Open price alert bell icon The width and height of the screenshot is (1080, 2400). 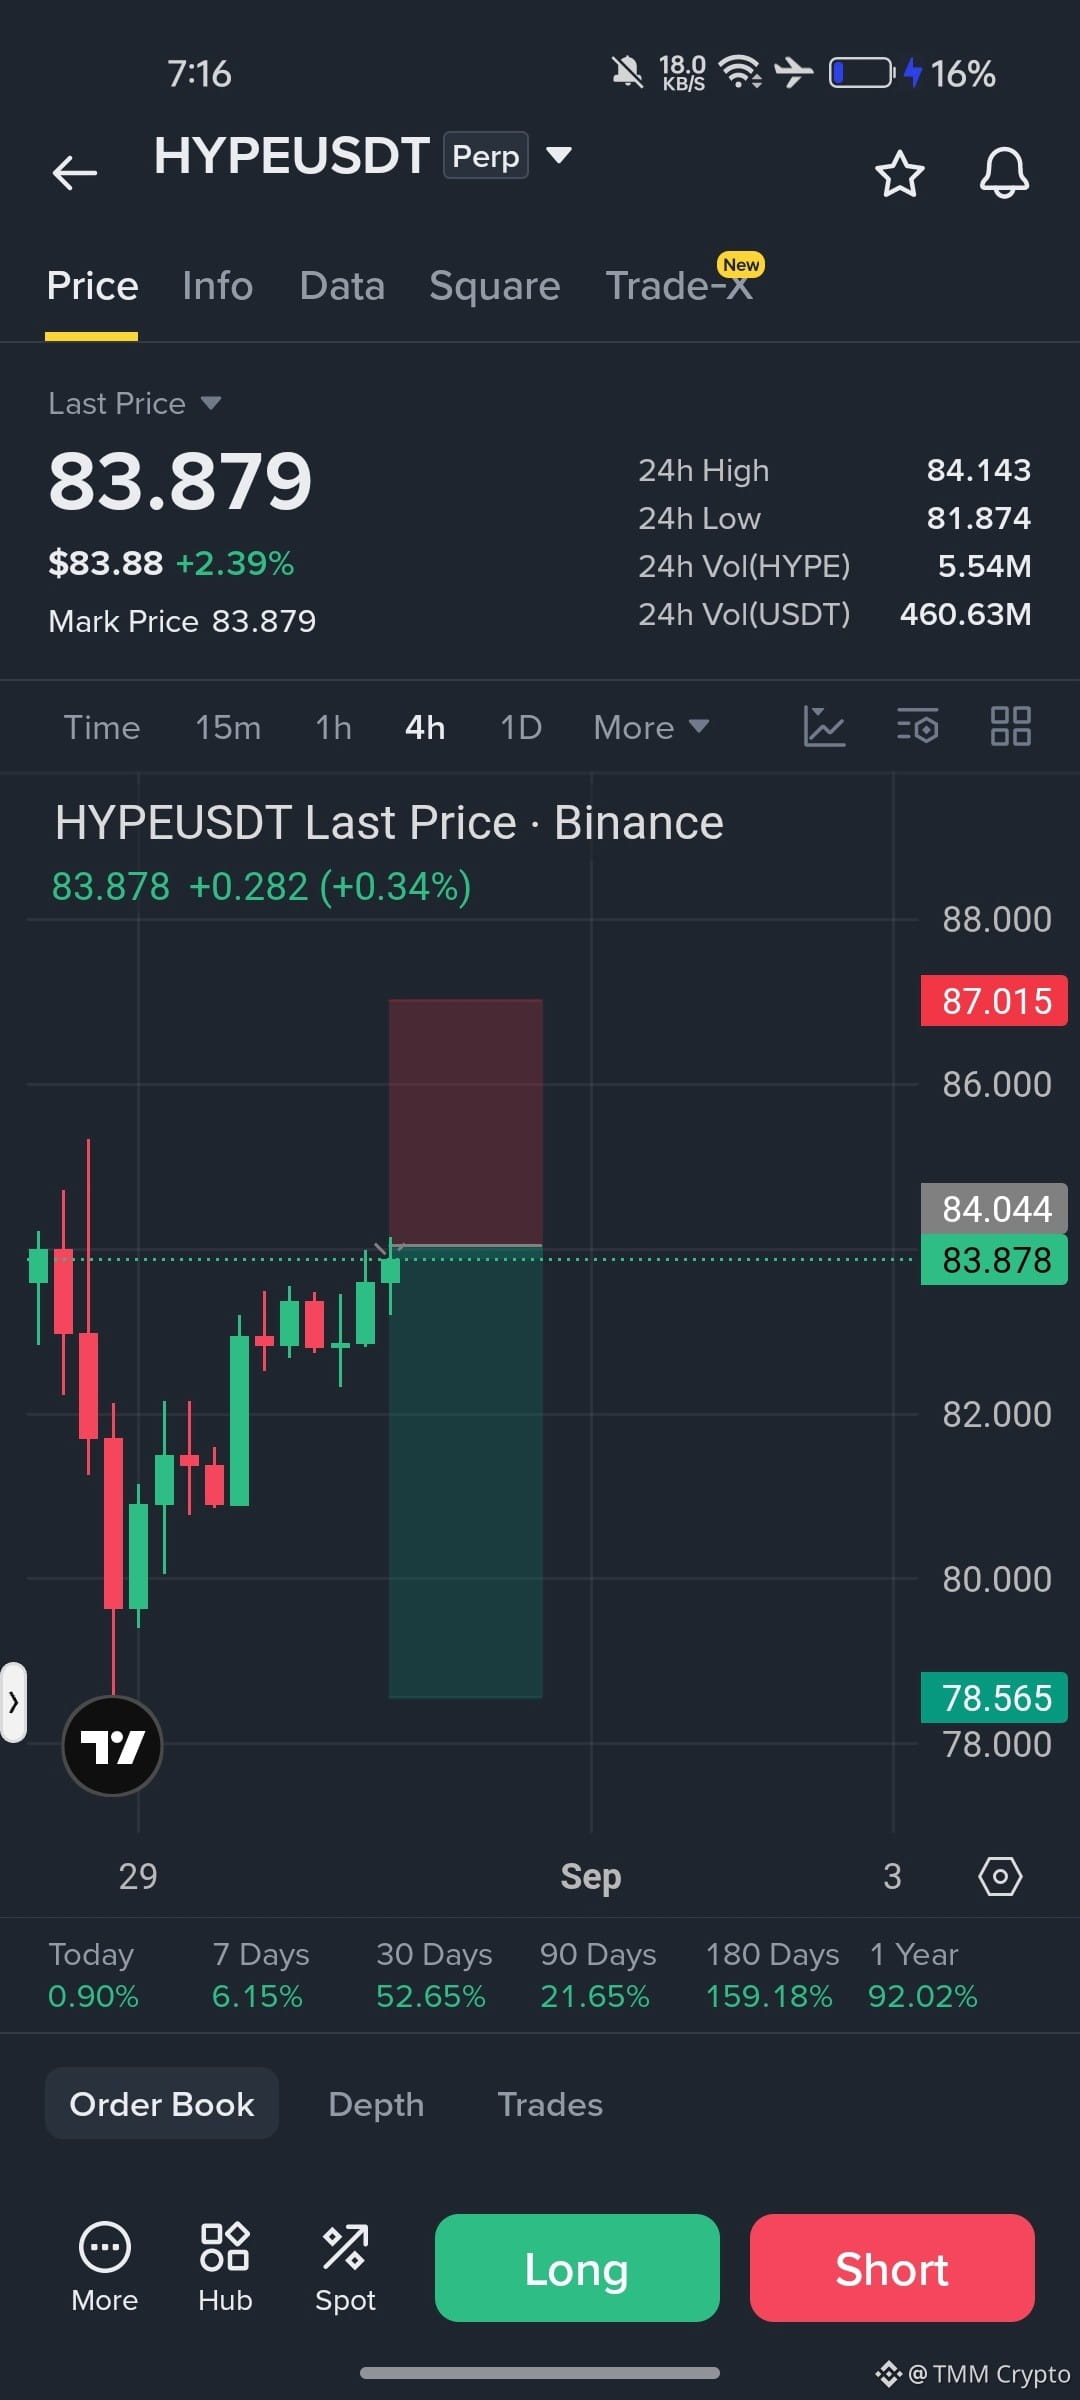tap(1004, 174)
